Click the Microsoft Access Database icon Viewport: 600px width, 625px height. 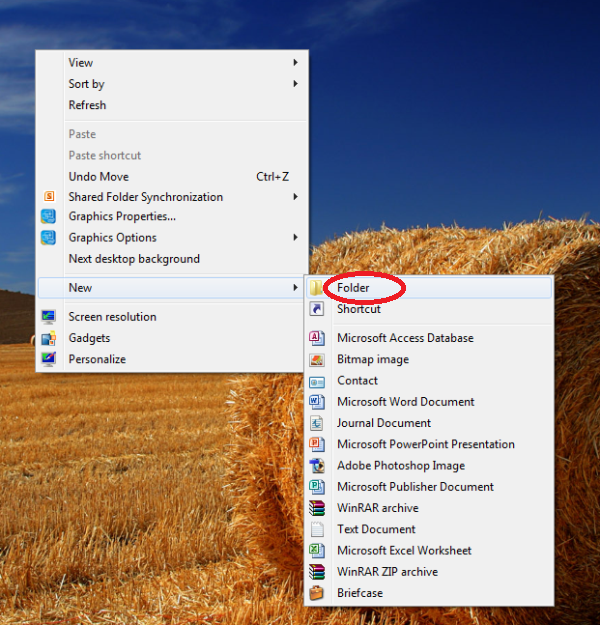[x=317, y=338]
